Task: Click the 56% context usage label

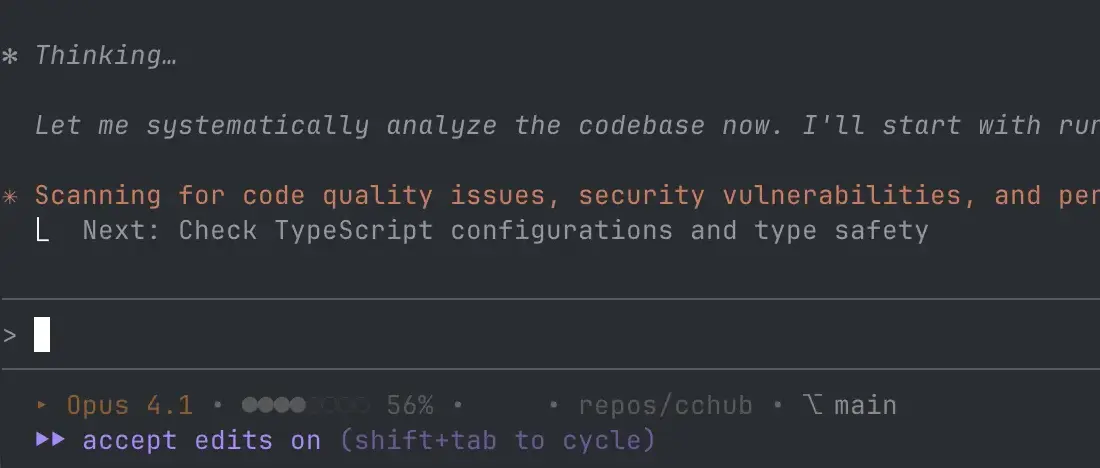Action: coord(410,405)
